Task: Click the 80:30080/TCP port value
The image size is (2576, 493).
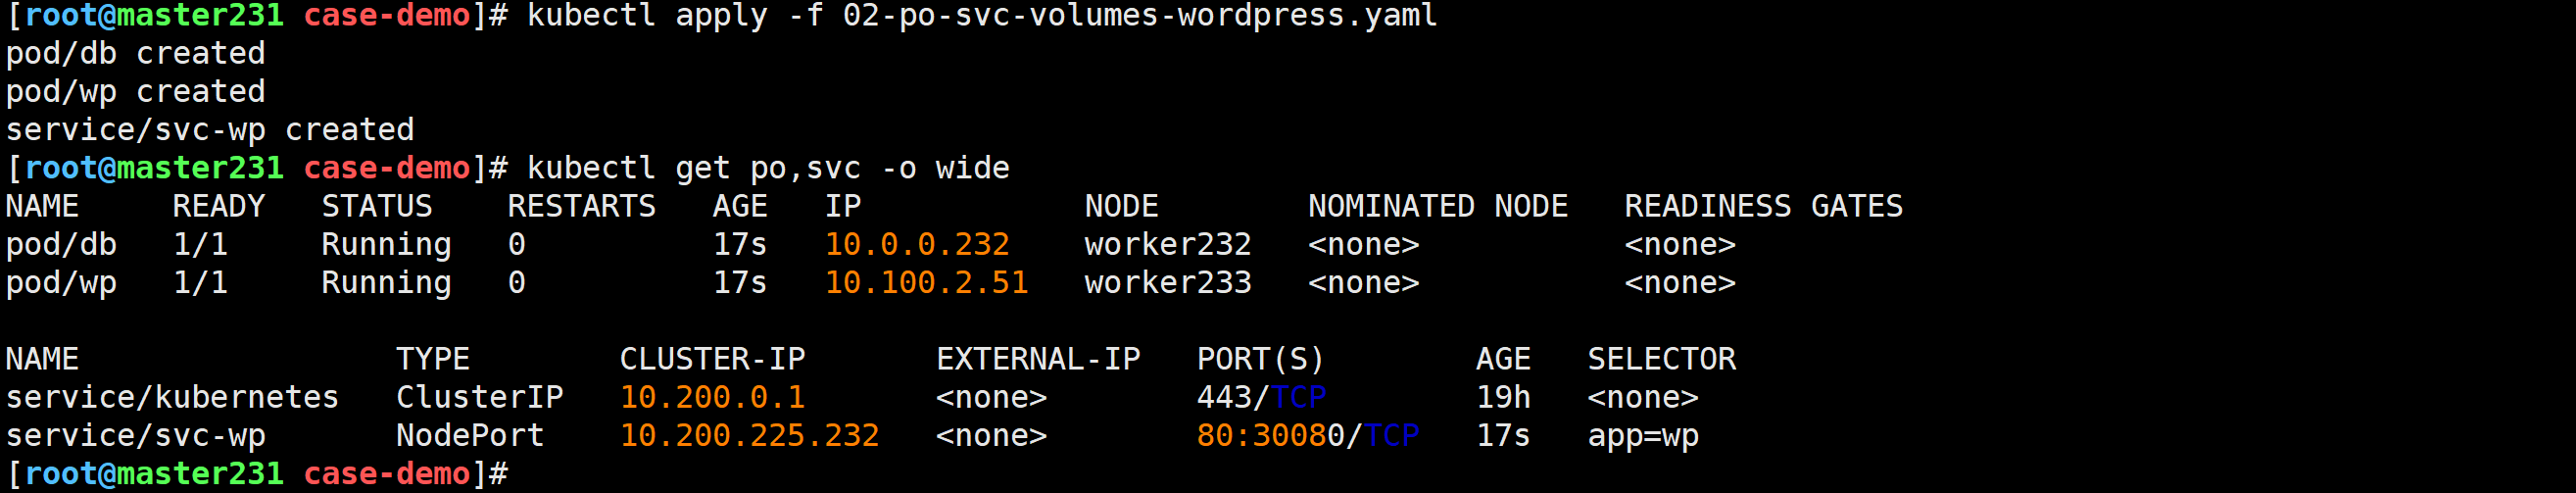Action: [x=1308, y=436]
